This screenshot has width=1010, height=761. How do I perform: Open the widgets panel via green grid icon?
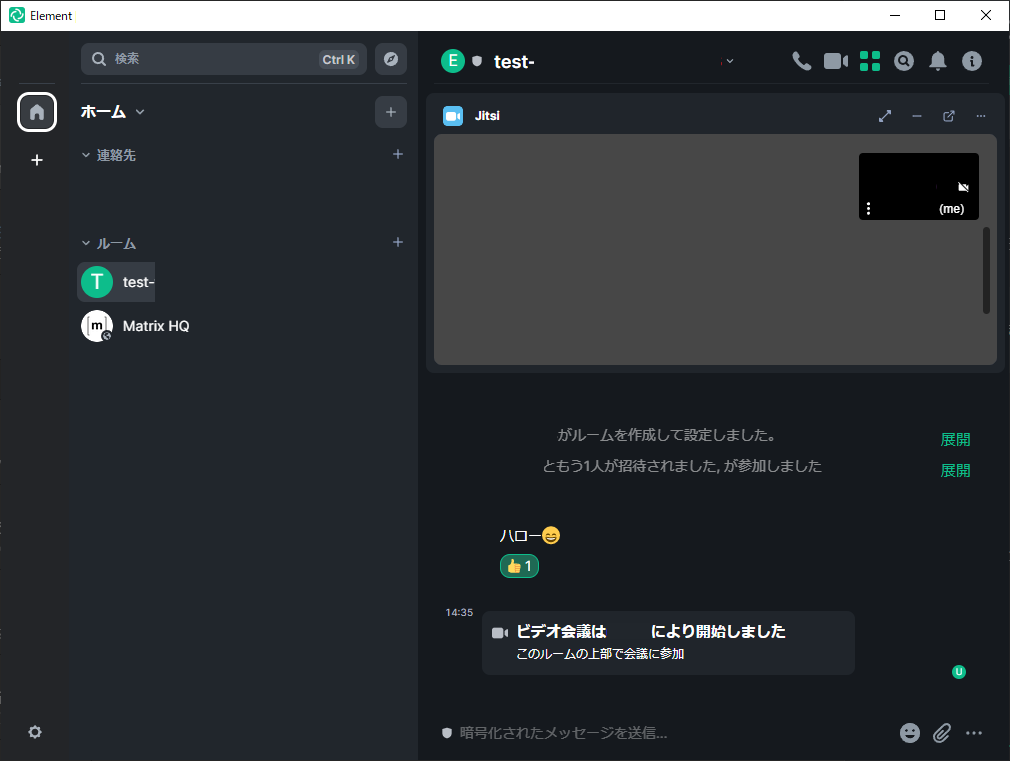[x=869, y=61]
